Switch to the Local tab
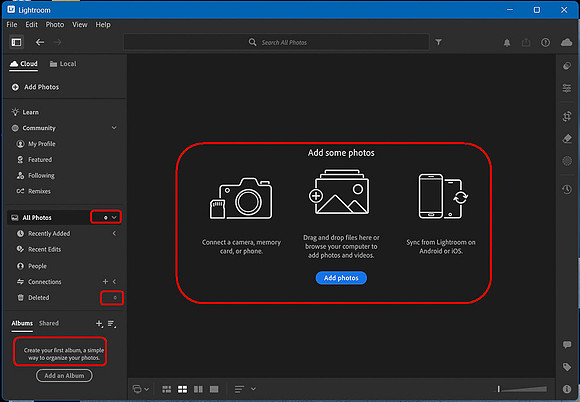The height and width of the screenshot is (402, 580). (x=63, y=64)
